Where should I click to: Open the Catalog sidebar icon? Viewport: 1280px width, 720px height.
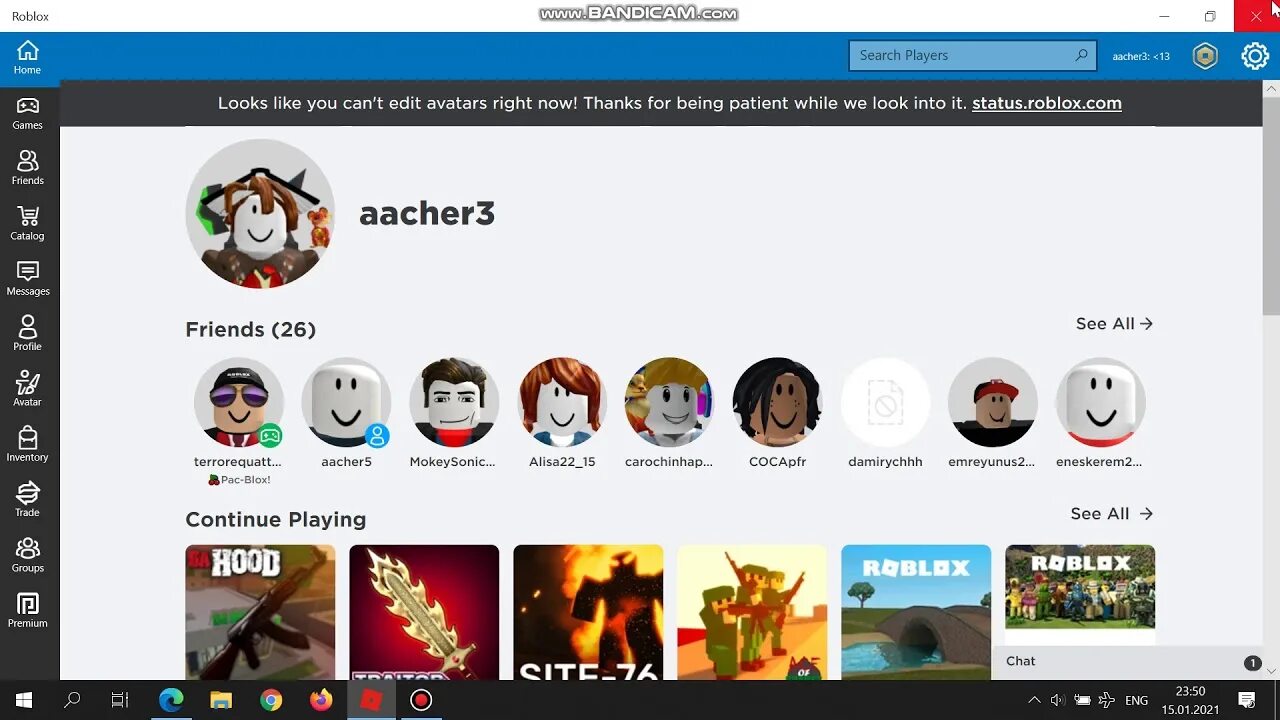[27, 224]
